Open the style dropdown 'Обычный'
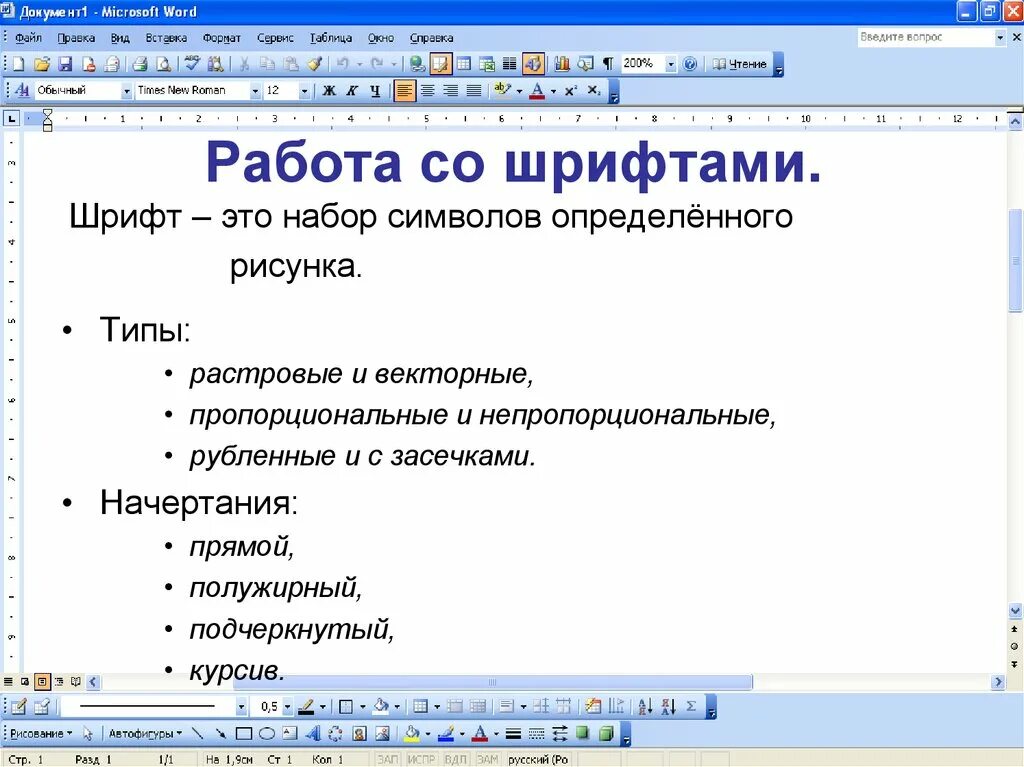This screenshot has height=767, width=1024. (127, 91)
